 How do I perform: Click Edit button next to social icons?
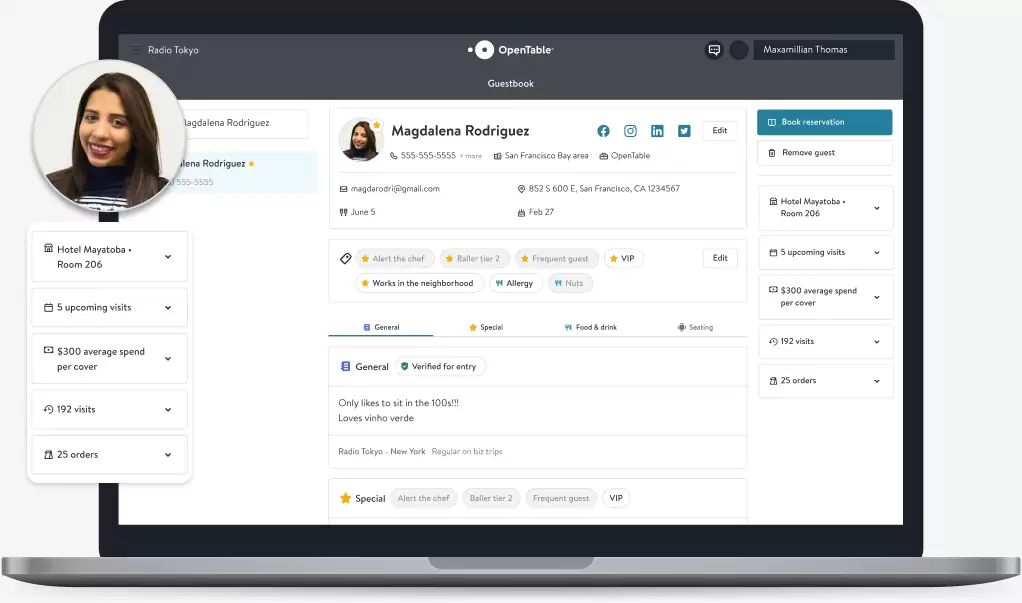[x=719, y=131]
